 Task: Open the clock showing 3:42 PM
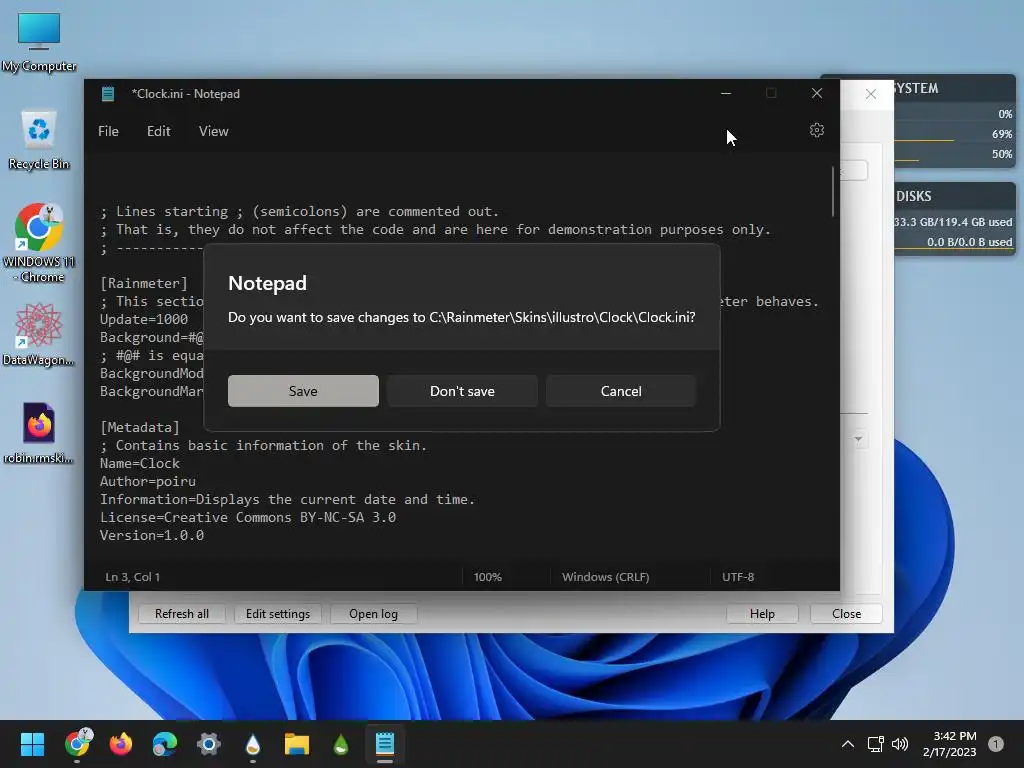tap(949, 744)
